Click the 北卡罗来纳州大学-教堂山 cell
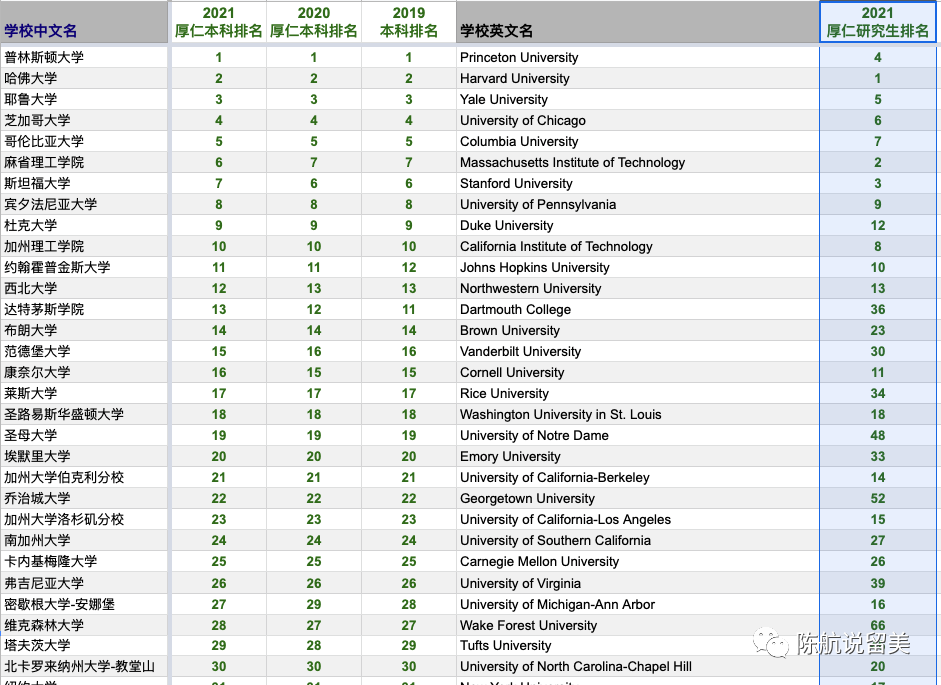 (x=79, y=666)
